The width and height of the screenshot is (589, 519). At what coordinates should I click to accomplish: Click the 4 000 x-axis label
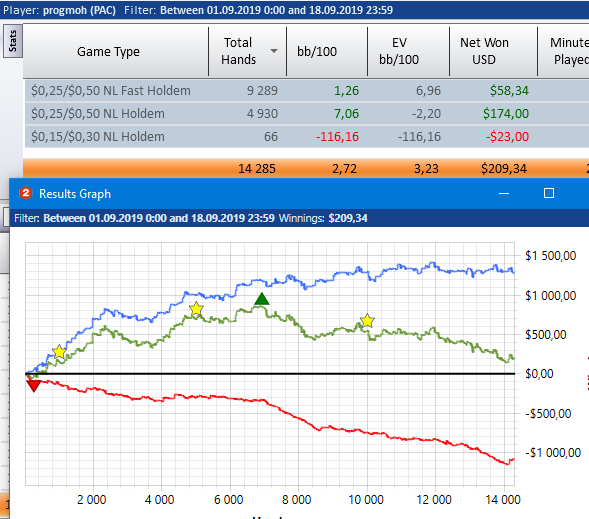click(160, 500)
